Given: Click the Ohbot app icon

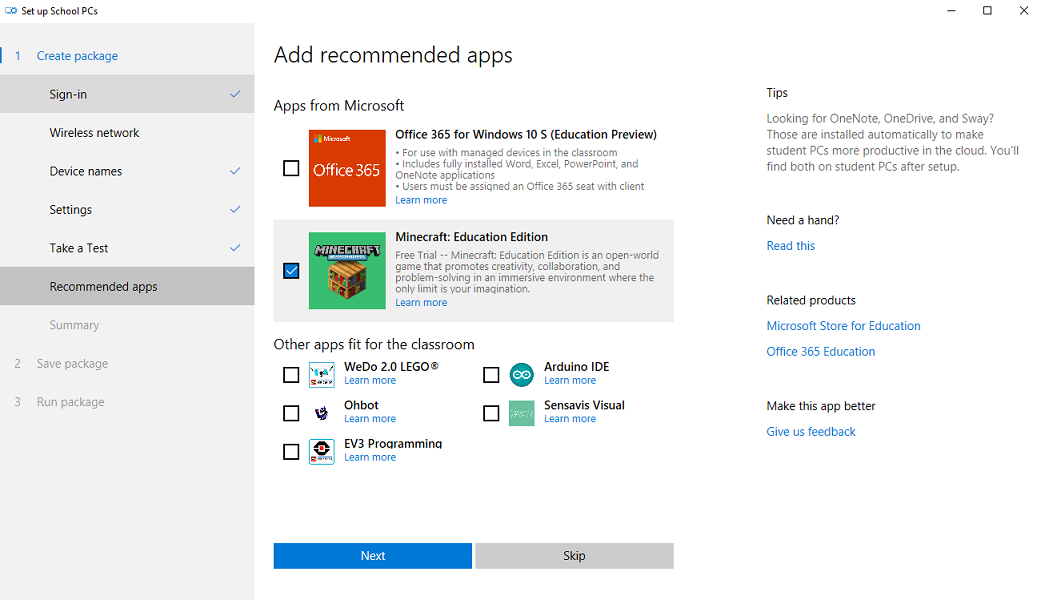Looking at the screenshot, I should 322,413.
